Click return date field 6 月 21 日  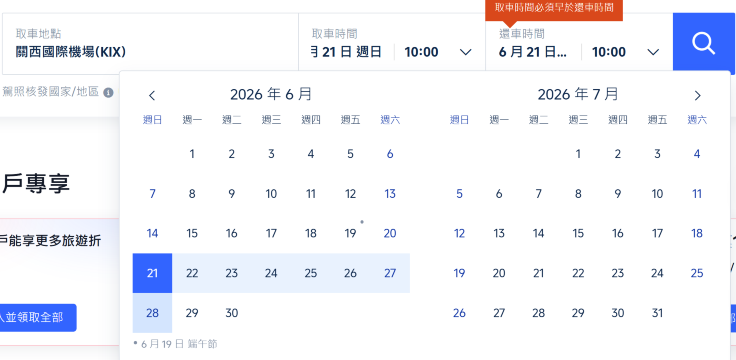(533, 52)
